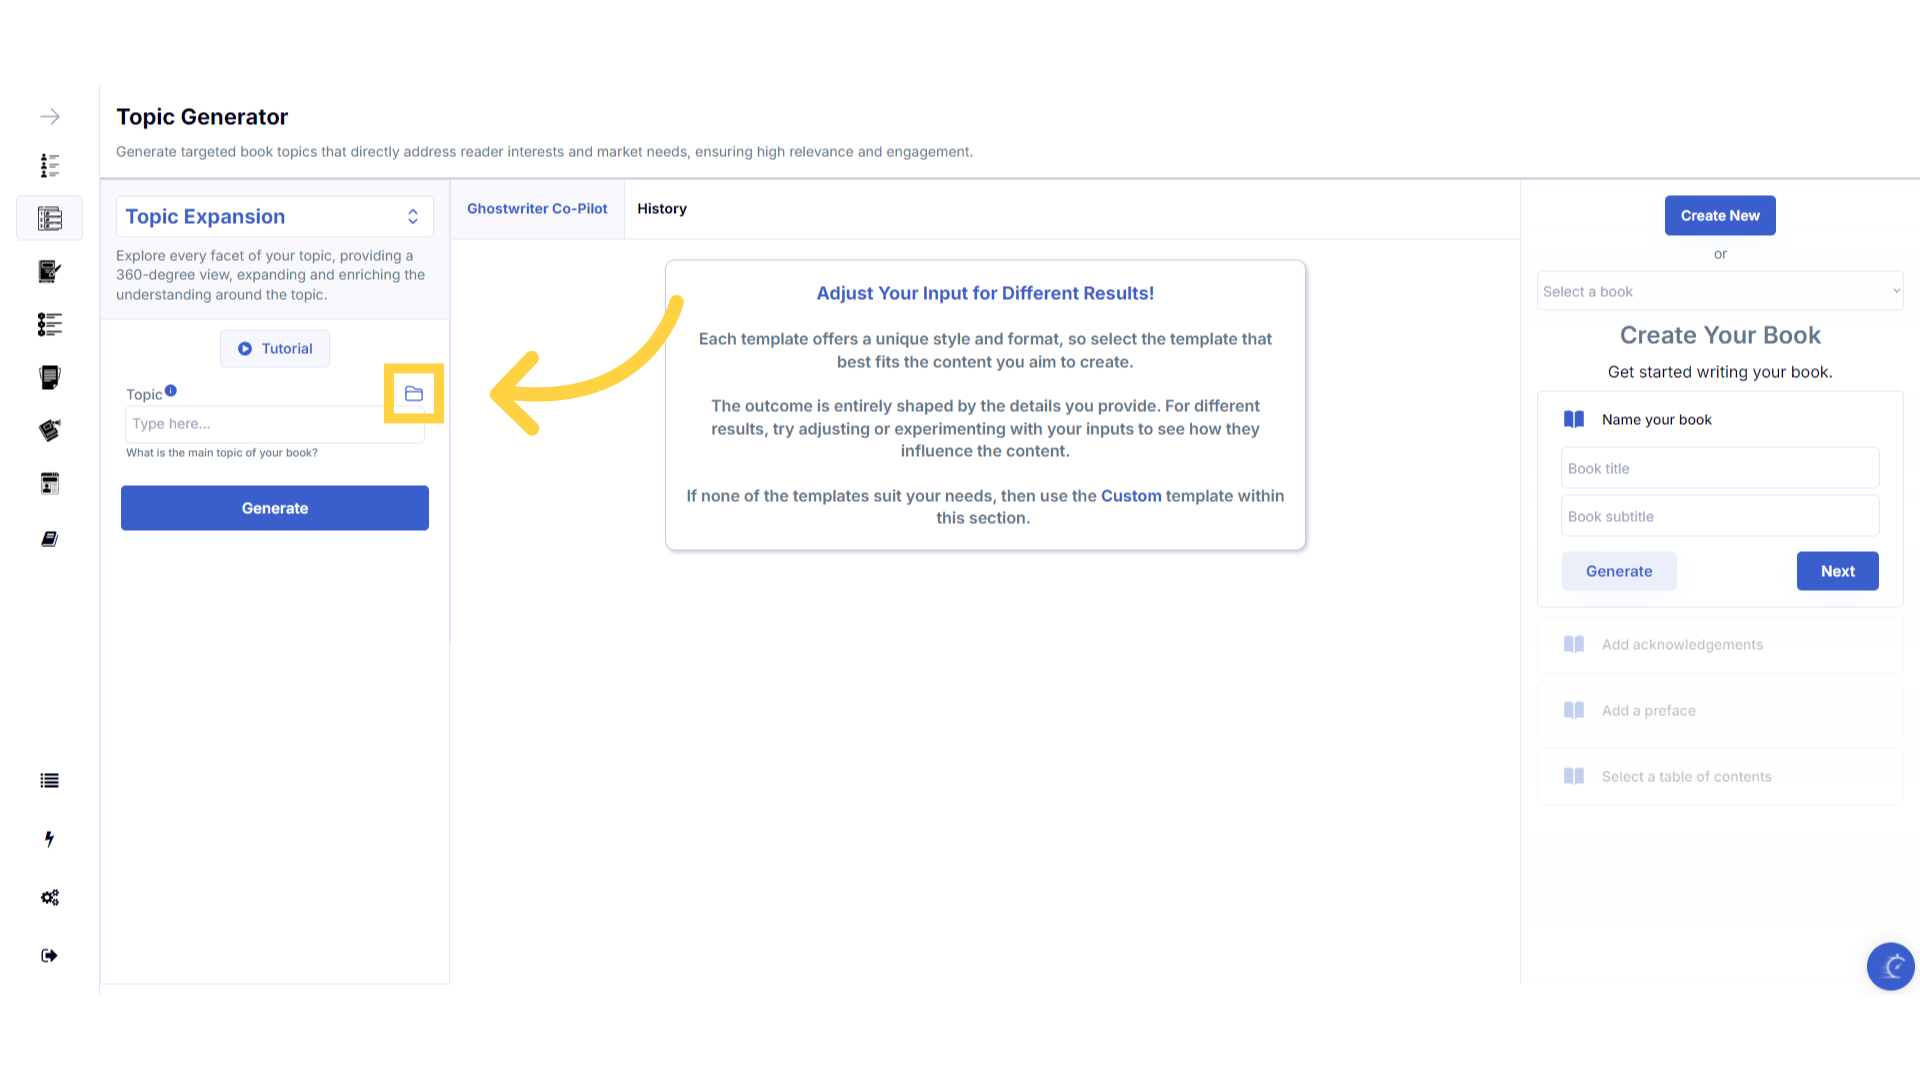Click the Book title input field
1920x1080 pixels.
(x=1720, y=468)
